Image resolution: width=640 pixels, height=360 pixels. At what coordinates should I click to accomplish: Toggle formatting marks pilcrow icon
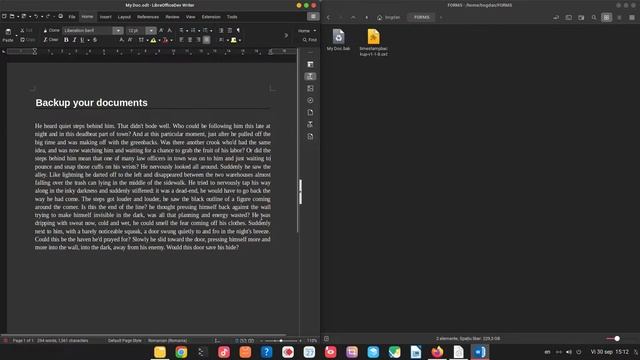238,30
